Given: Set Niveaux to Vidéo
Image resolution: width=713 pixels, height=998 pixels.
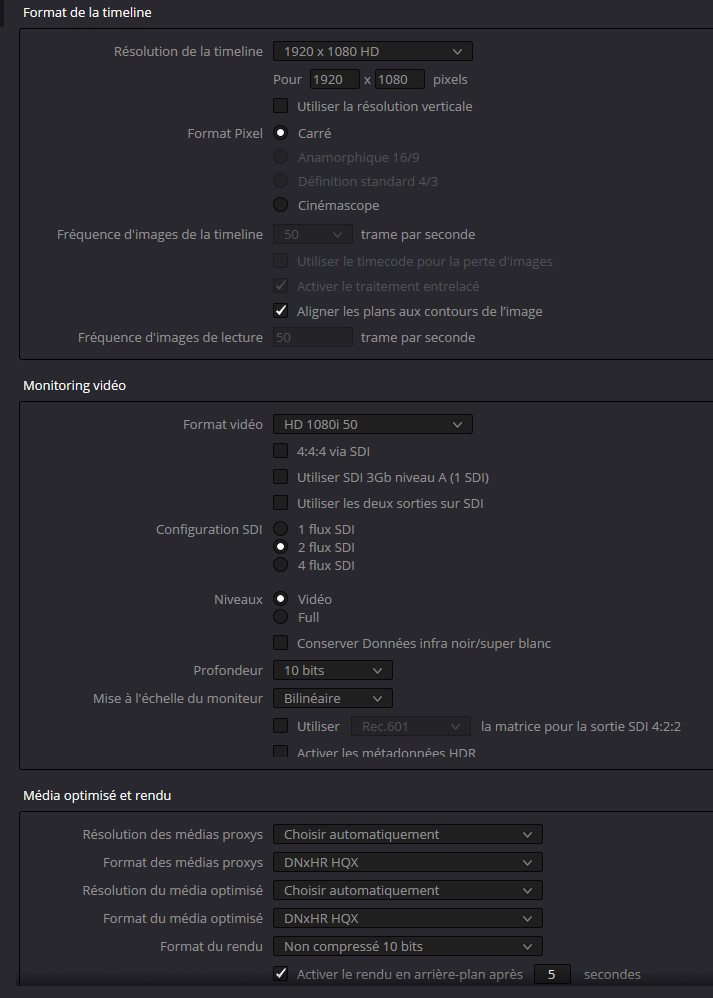Looking at the screenshot, I should click(x=280, y=599).
